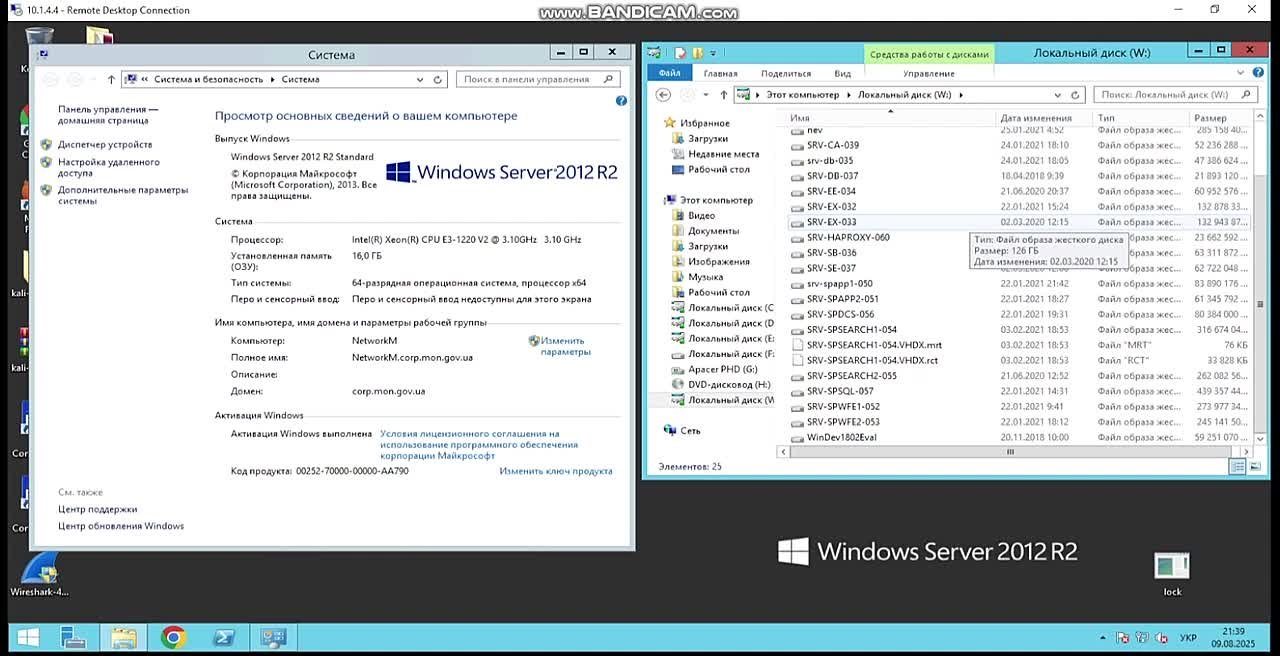The width and height of the screenshot is (1280, 656).
Task: Show hidden tray icons arrow
Action: 1104,638
